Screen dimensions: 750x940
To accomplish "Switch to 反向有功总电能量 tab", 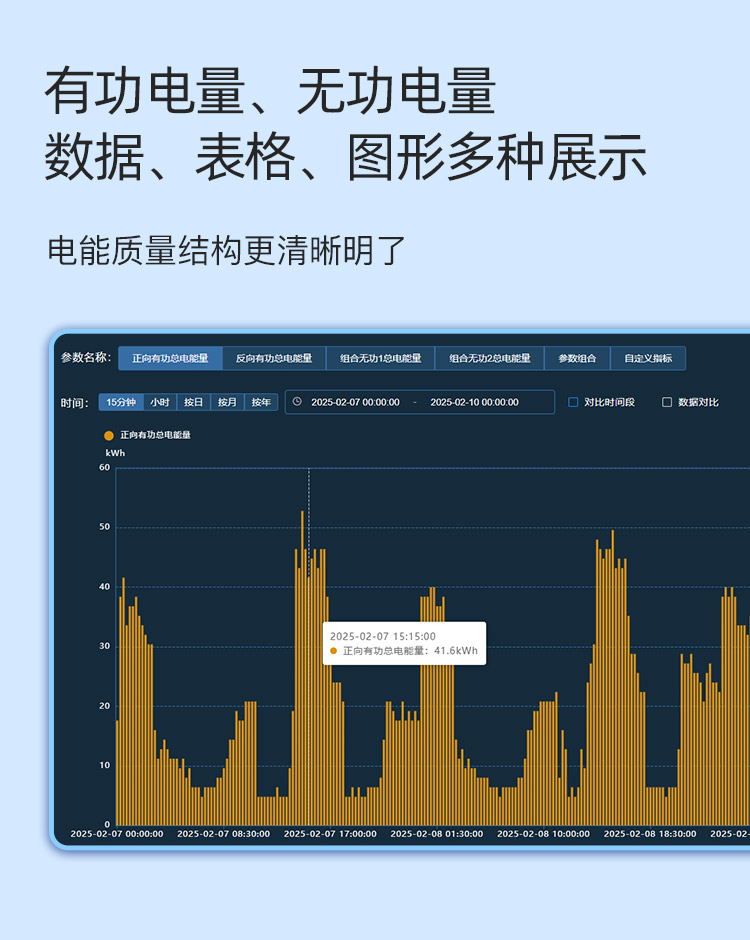I will [274, 358].
